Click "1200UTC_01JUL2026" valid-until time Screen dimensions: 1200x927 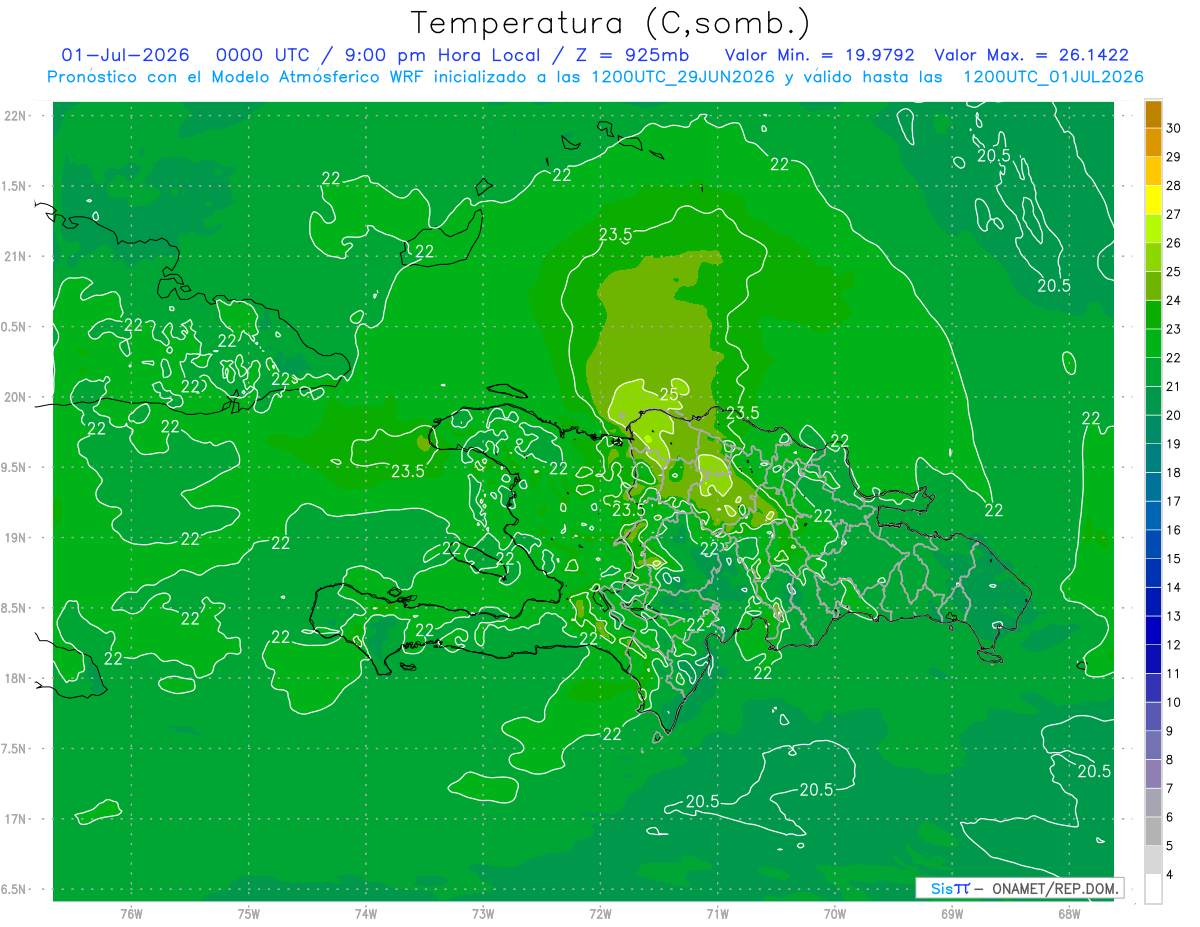[1053, 77]
